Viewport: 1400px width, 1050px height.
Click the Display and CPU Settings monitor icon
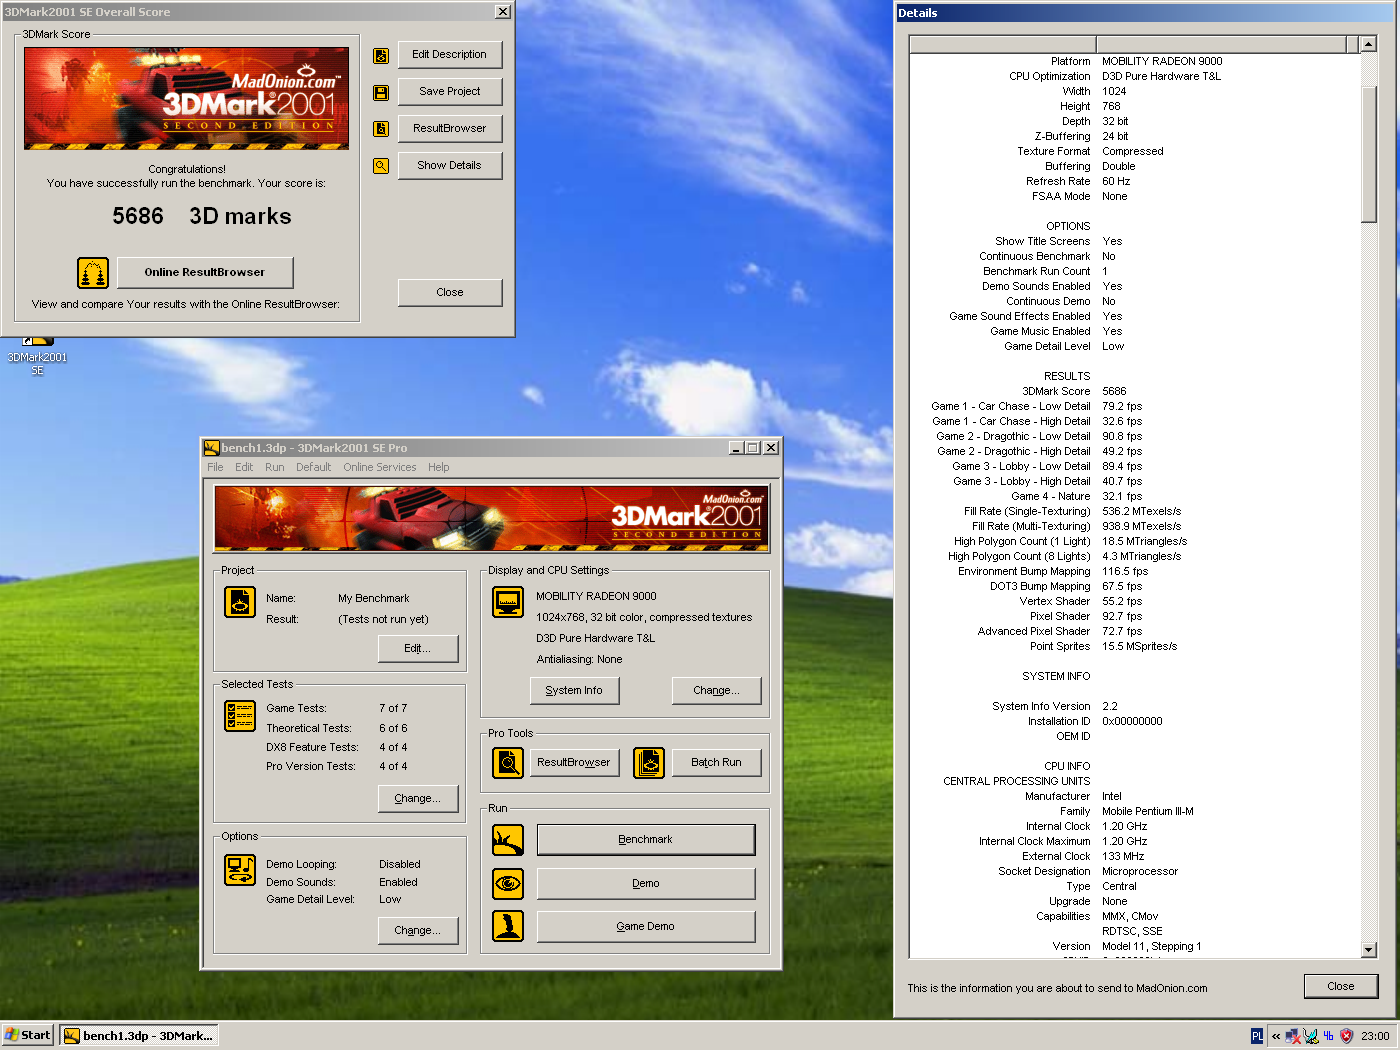coord(508,602)
